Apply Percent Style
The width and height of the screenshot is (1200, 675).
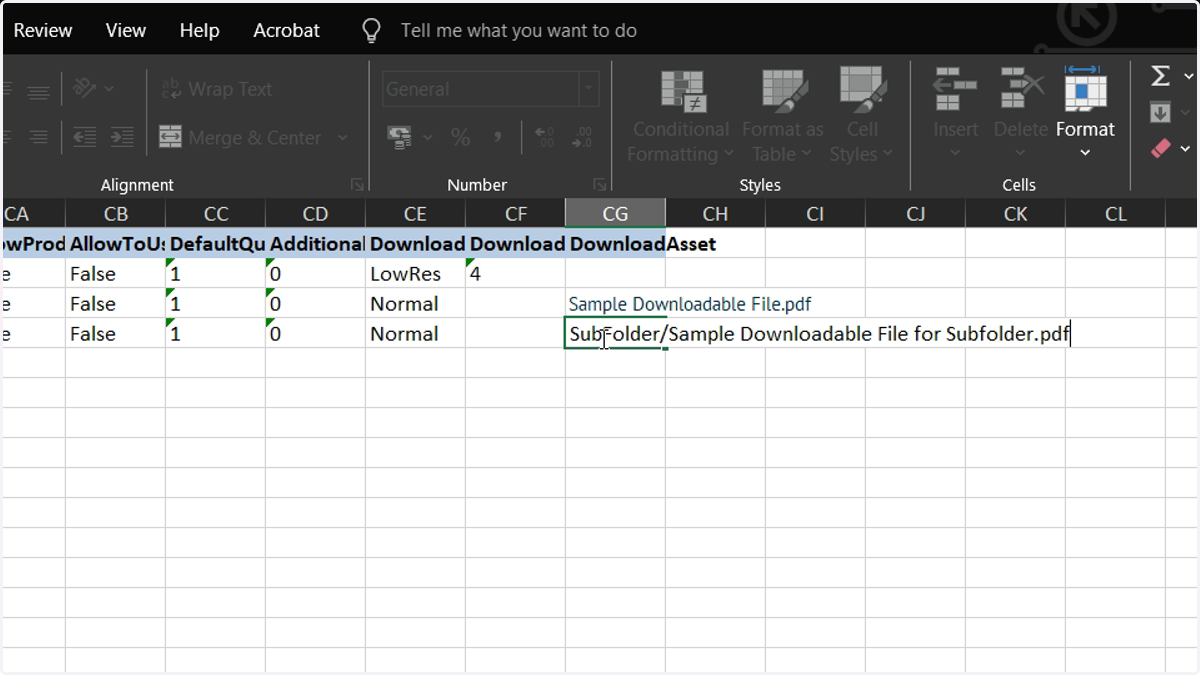pyautogui.click(x=460, y=137)
